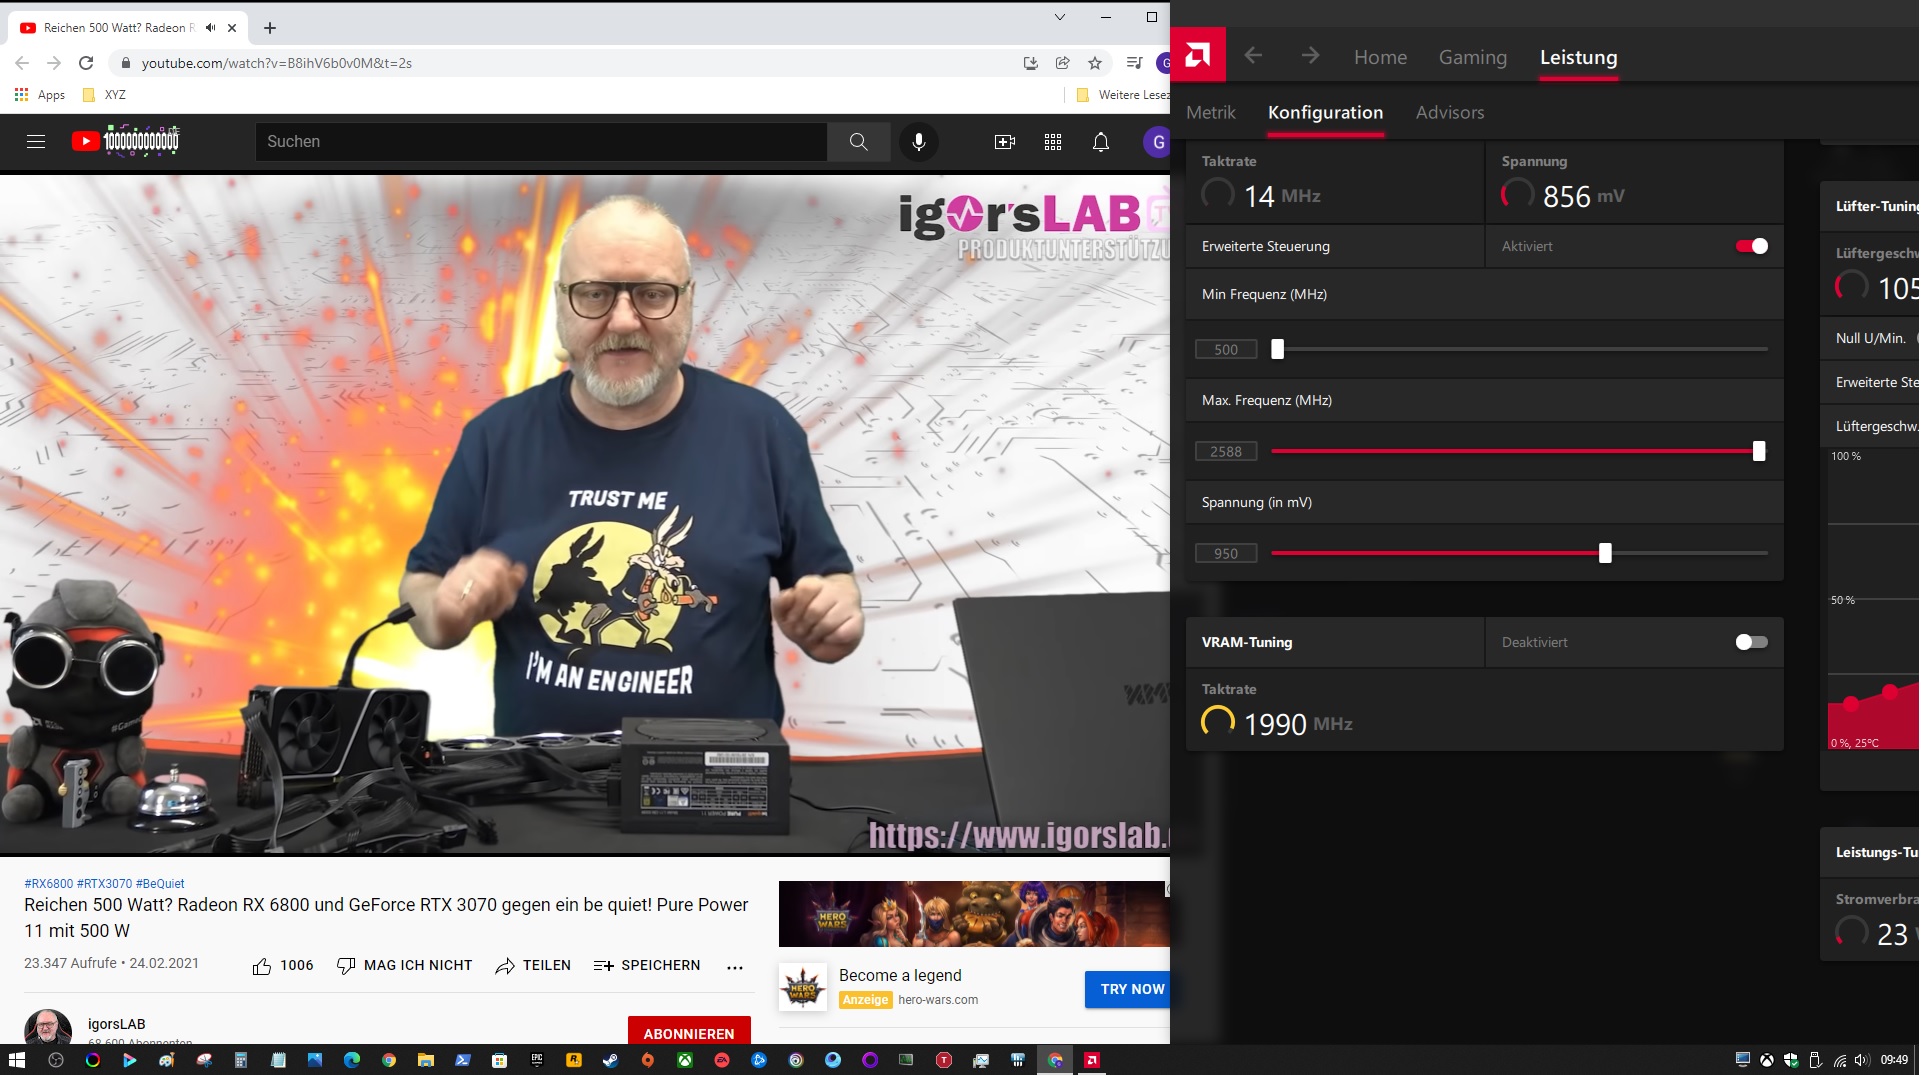Click the ABONNIEREN subscribe button

(689, 1032)
